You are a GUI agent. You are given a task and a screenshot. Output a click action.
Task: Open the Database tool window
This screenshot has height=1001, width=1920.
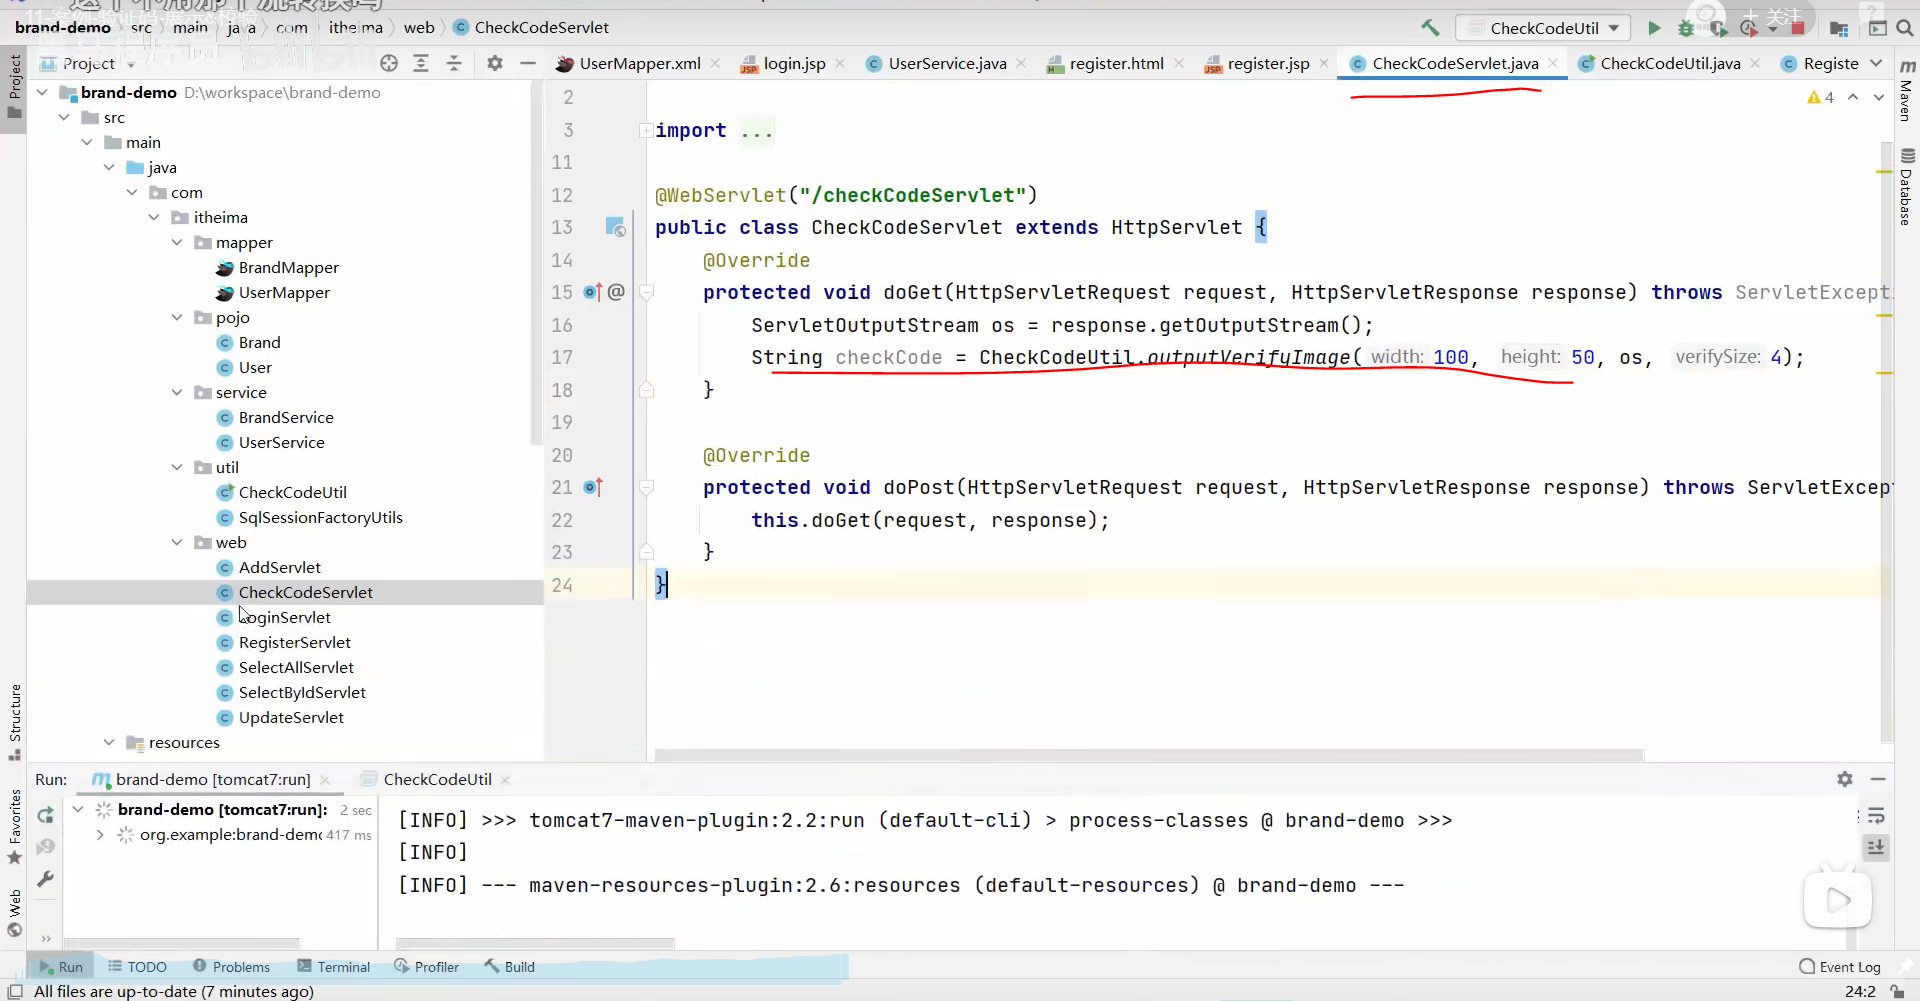click(1907, 187)
